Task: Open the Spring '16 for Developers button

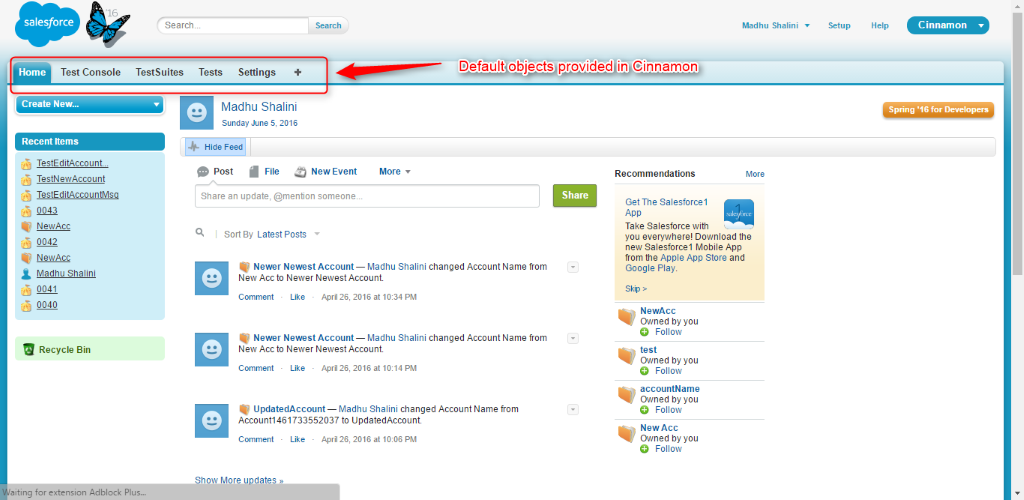Action: (938, 110)
